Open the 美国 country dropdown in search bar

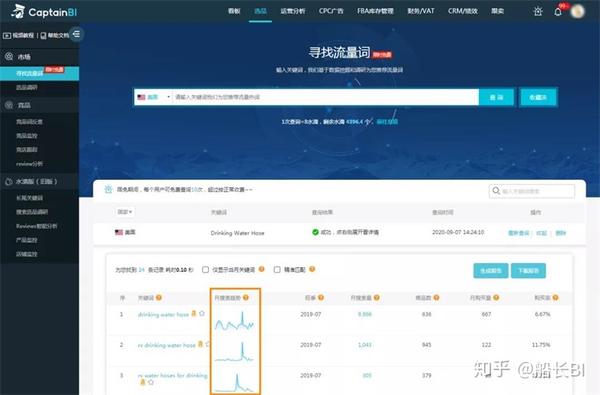pos(153,97)
